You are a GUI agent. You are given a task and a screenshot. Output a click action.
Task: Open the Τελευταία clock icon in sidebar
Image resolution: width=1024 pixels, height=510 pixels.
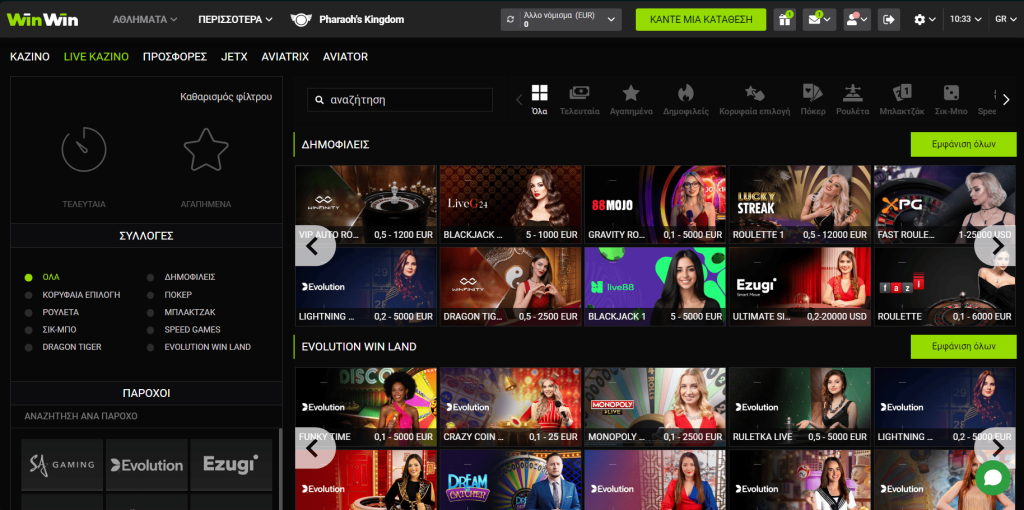[84, 150]
